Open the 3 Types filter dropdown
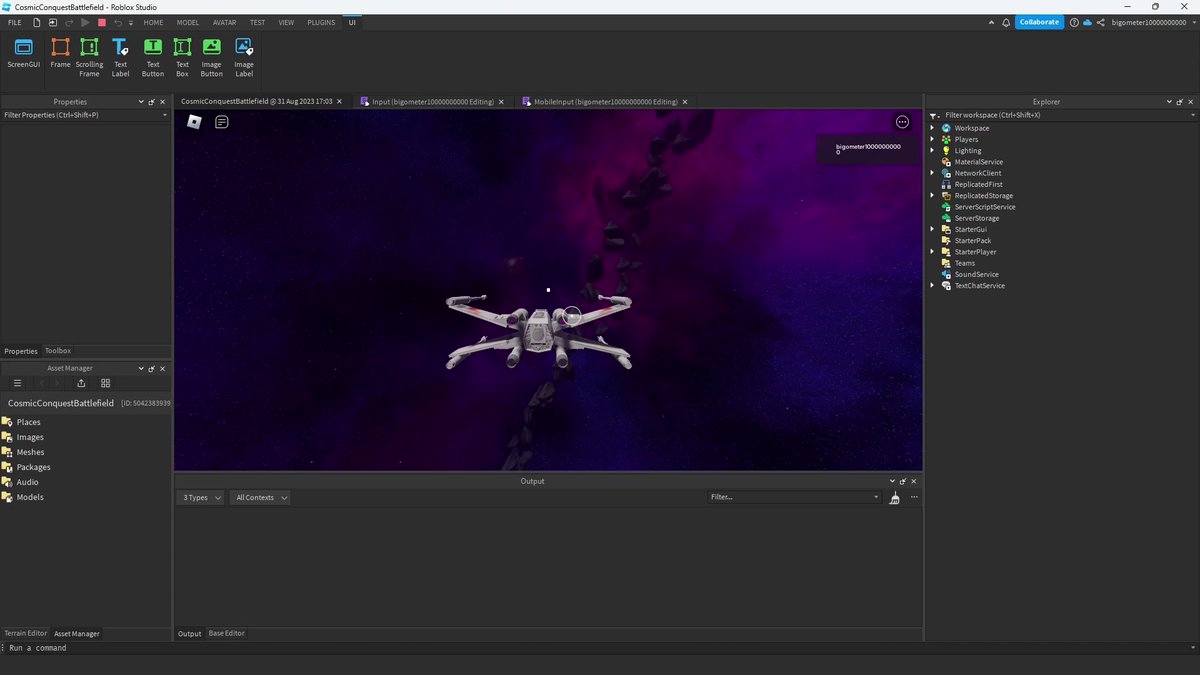 tap(202, 497)
